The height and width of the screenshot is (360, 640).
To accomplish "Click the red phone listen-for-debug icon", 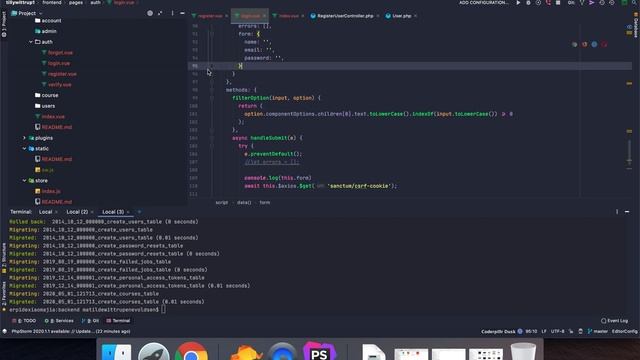I will pos(548,2).
